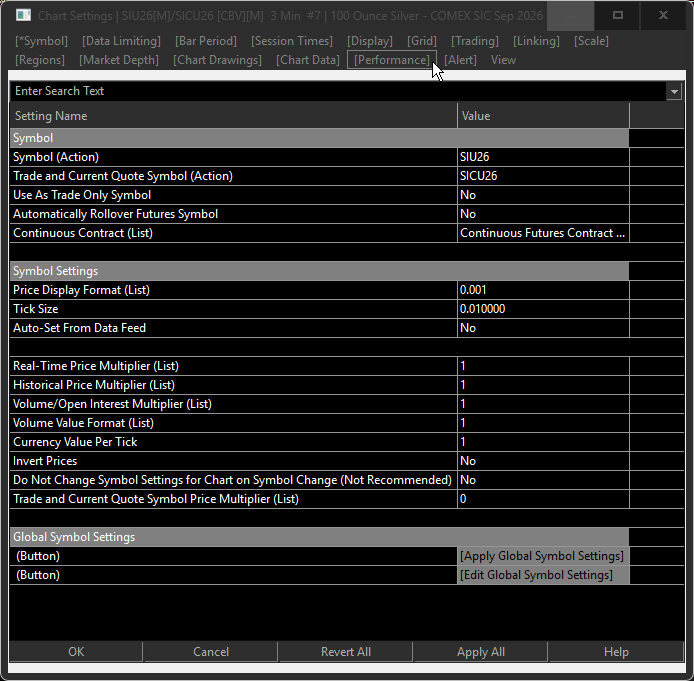Image resolution: width=694 pixels, height=681 pixels.
Task: Open Help for chart settings
Action: (616, 652)
